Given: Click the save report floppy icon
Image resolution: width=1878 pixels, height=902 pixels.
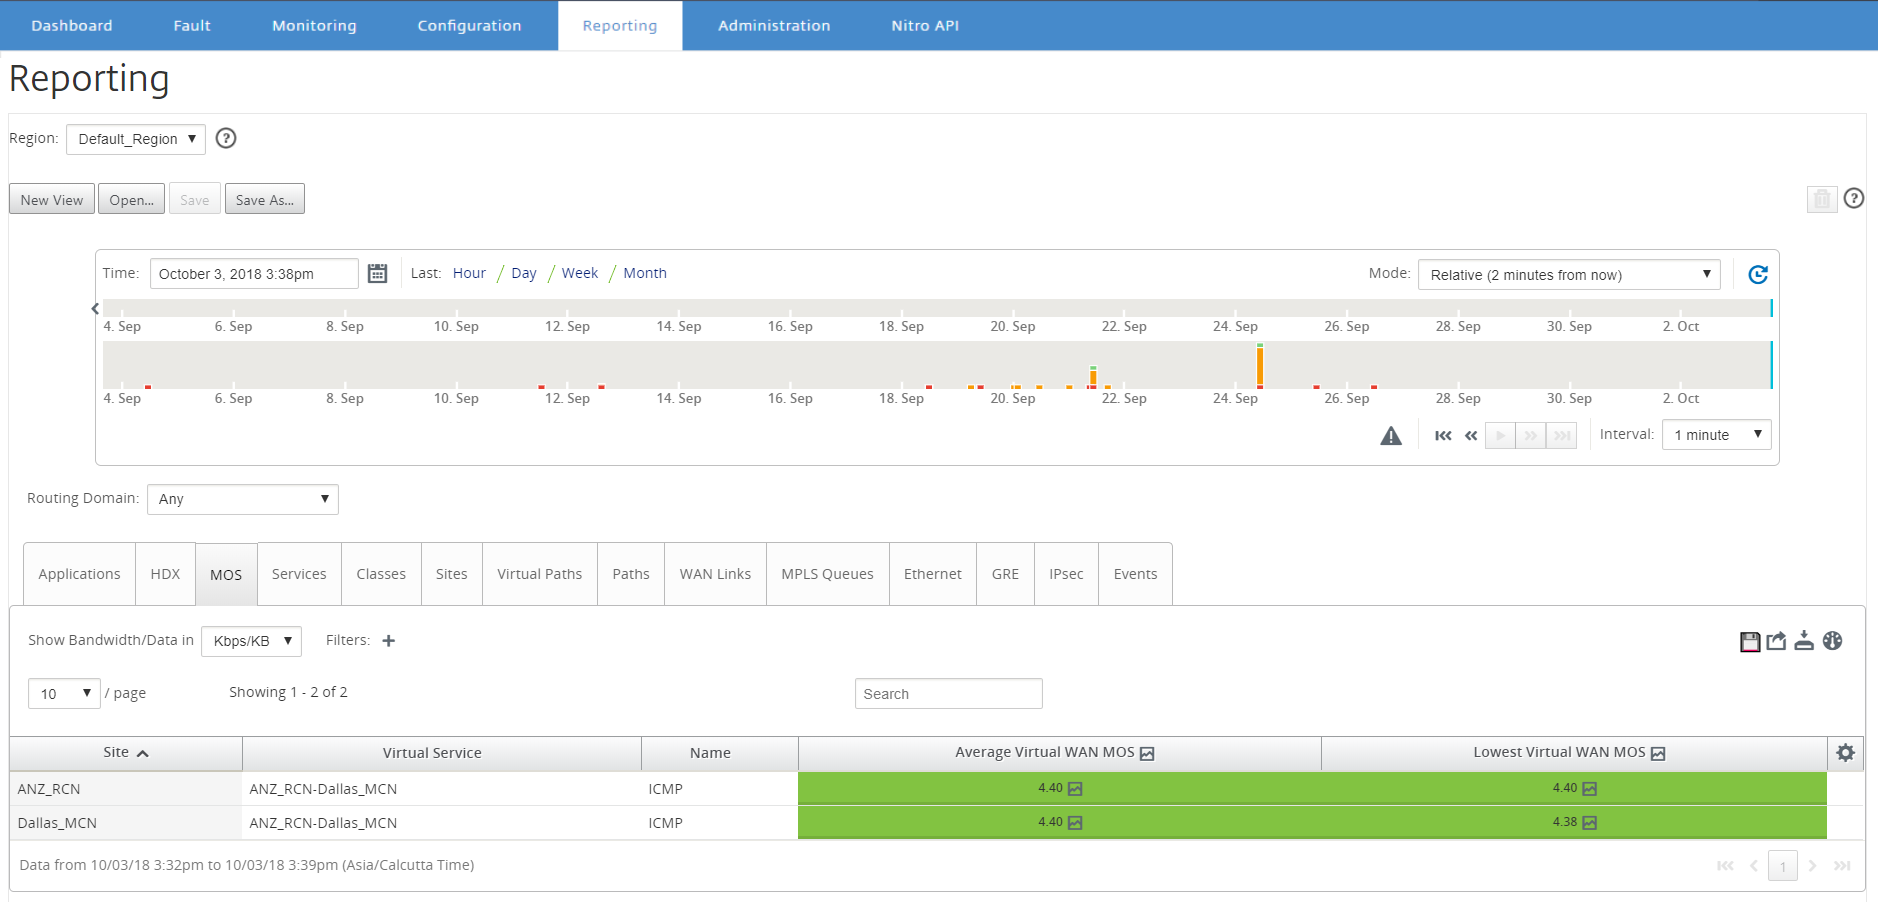Looking at the screenshot, I should pos(1750,641).
